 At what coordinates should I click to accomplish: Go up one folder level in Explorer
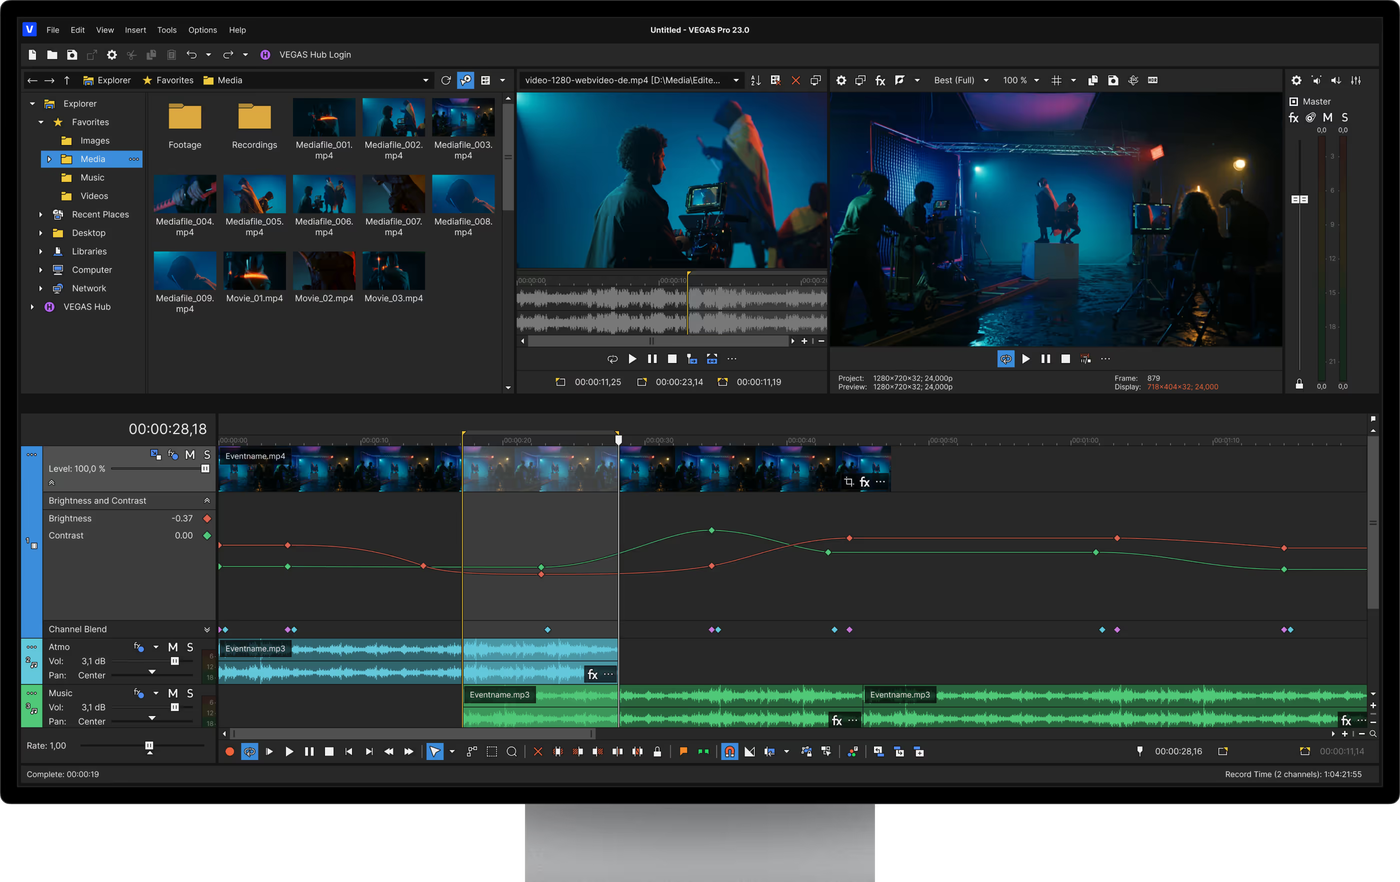click(67, 80)
